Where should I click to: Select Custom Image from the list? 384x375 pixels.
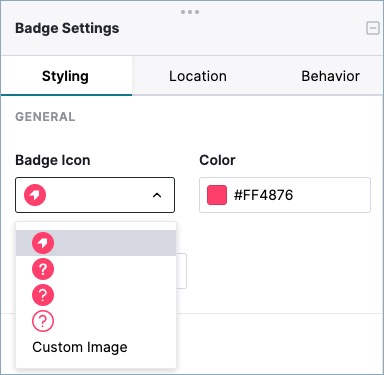pyautogui.click(x=80, y=347)
